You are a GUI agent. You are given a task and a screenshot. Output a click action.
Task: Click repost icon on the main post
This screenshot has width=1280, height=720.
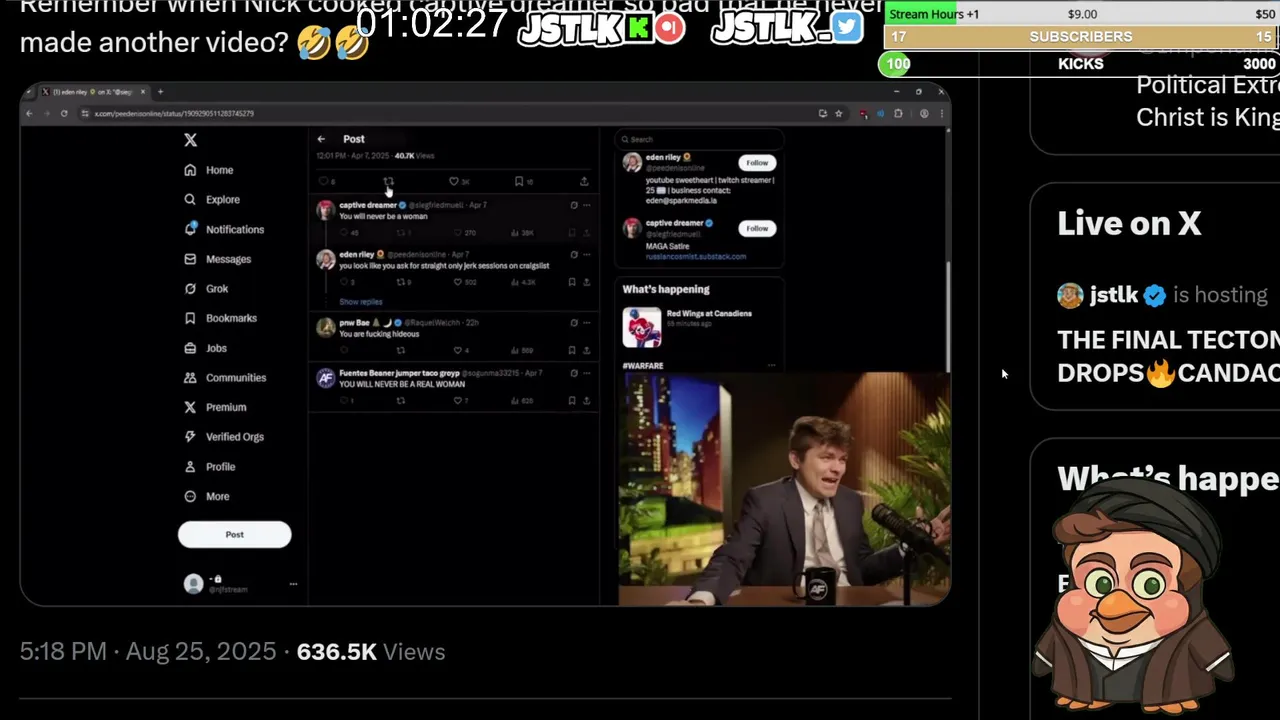pos(388,181)
